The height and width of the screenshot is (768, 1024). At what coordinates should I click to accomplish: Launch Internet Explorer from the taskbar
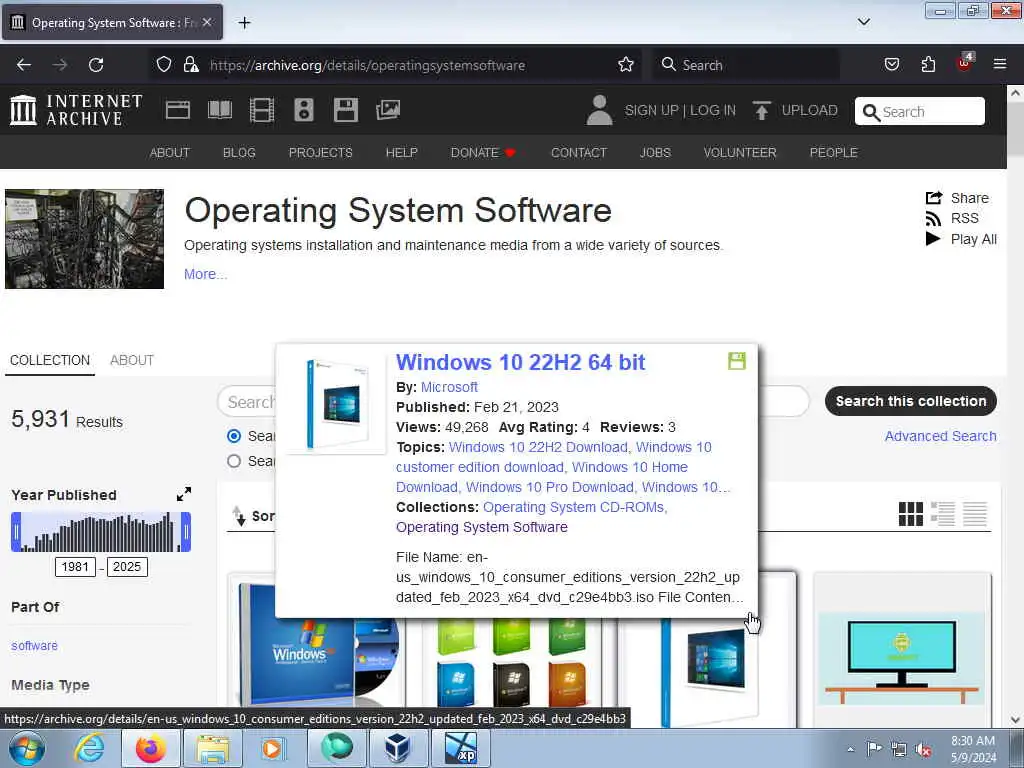click(x=89, y=748)
